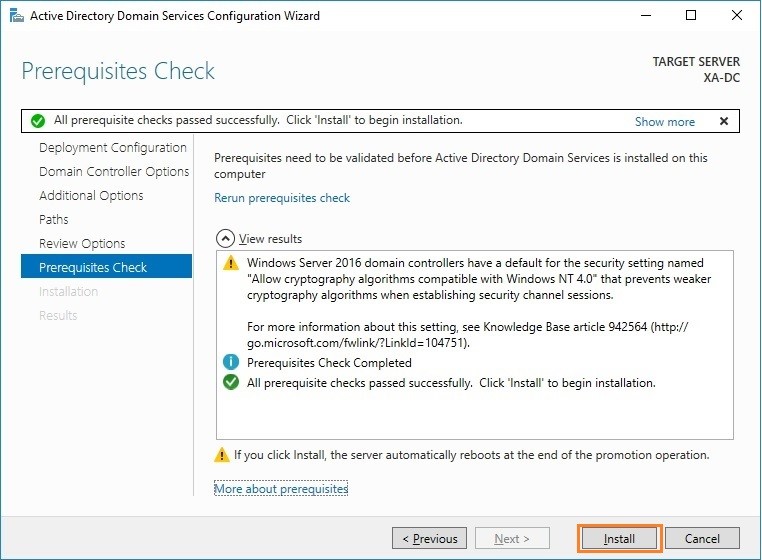The width and height of the screenshot is (762, 560).
Task: Select highlighted Prerequisites Check step
Action: coord(106,266)
